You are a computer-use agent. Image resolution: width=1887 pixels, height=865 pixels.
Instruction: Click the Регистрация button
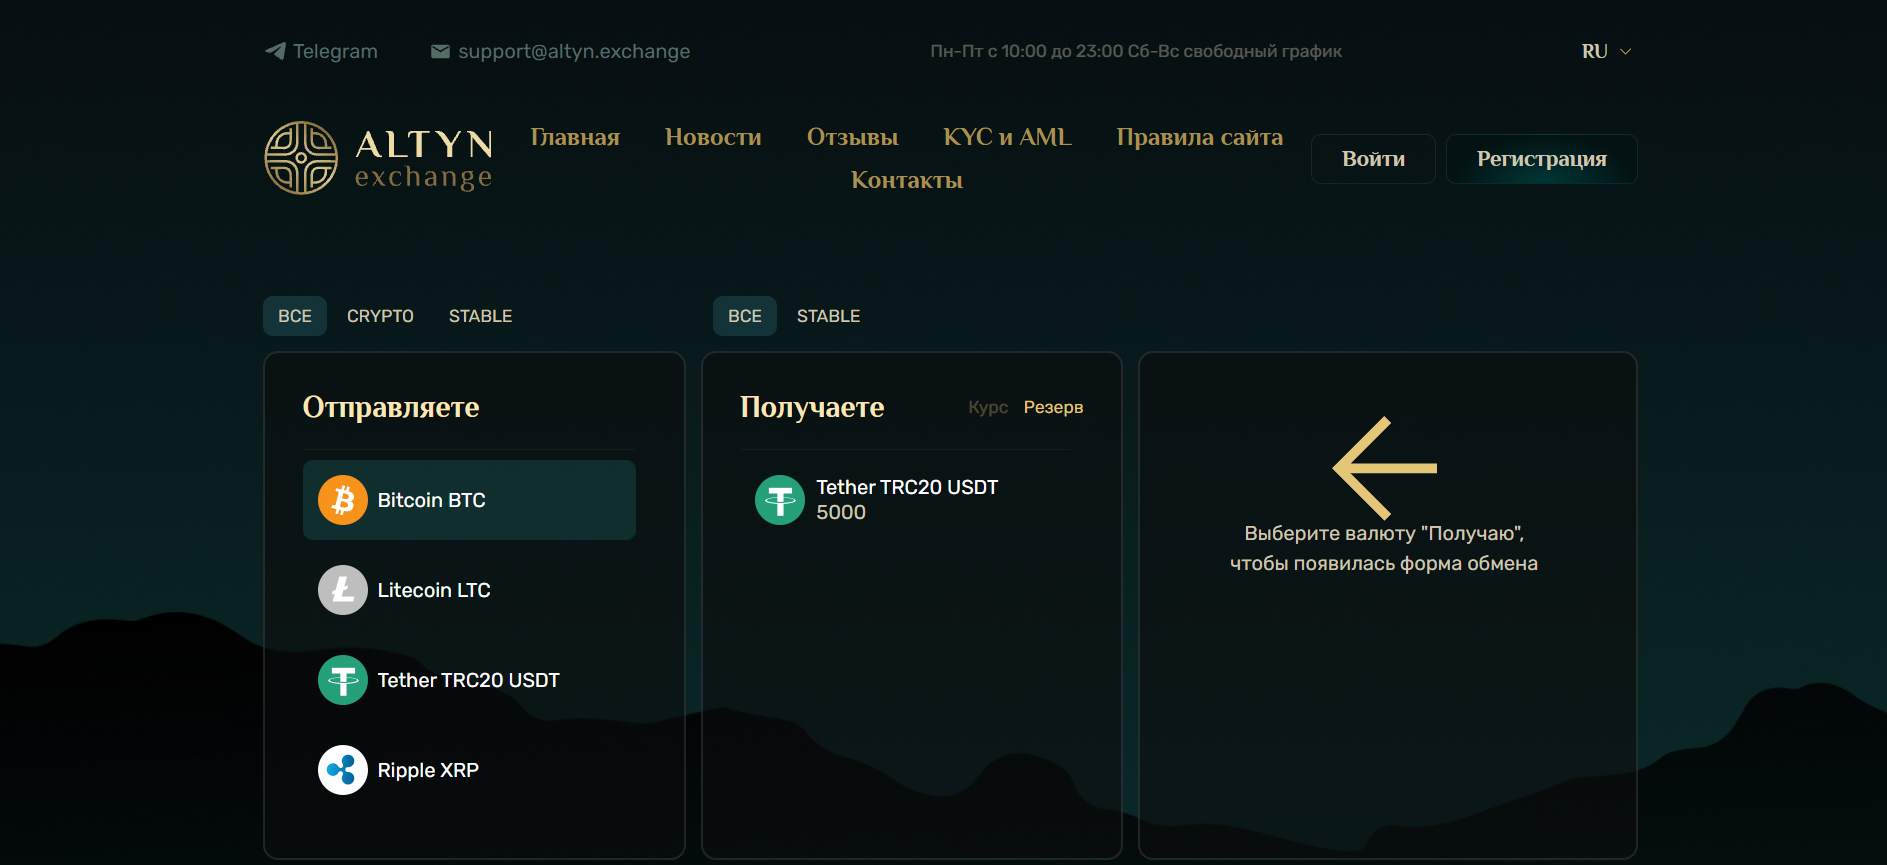coord(1542,159)
